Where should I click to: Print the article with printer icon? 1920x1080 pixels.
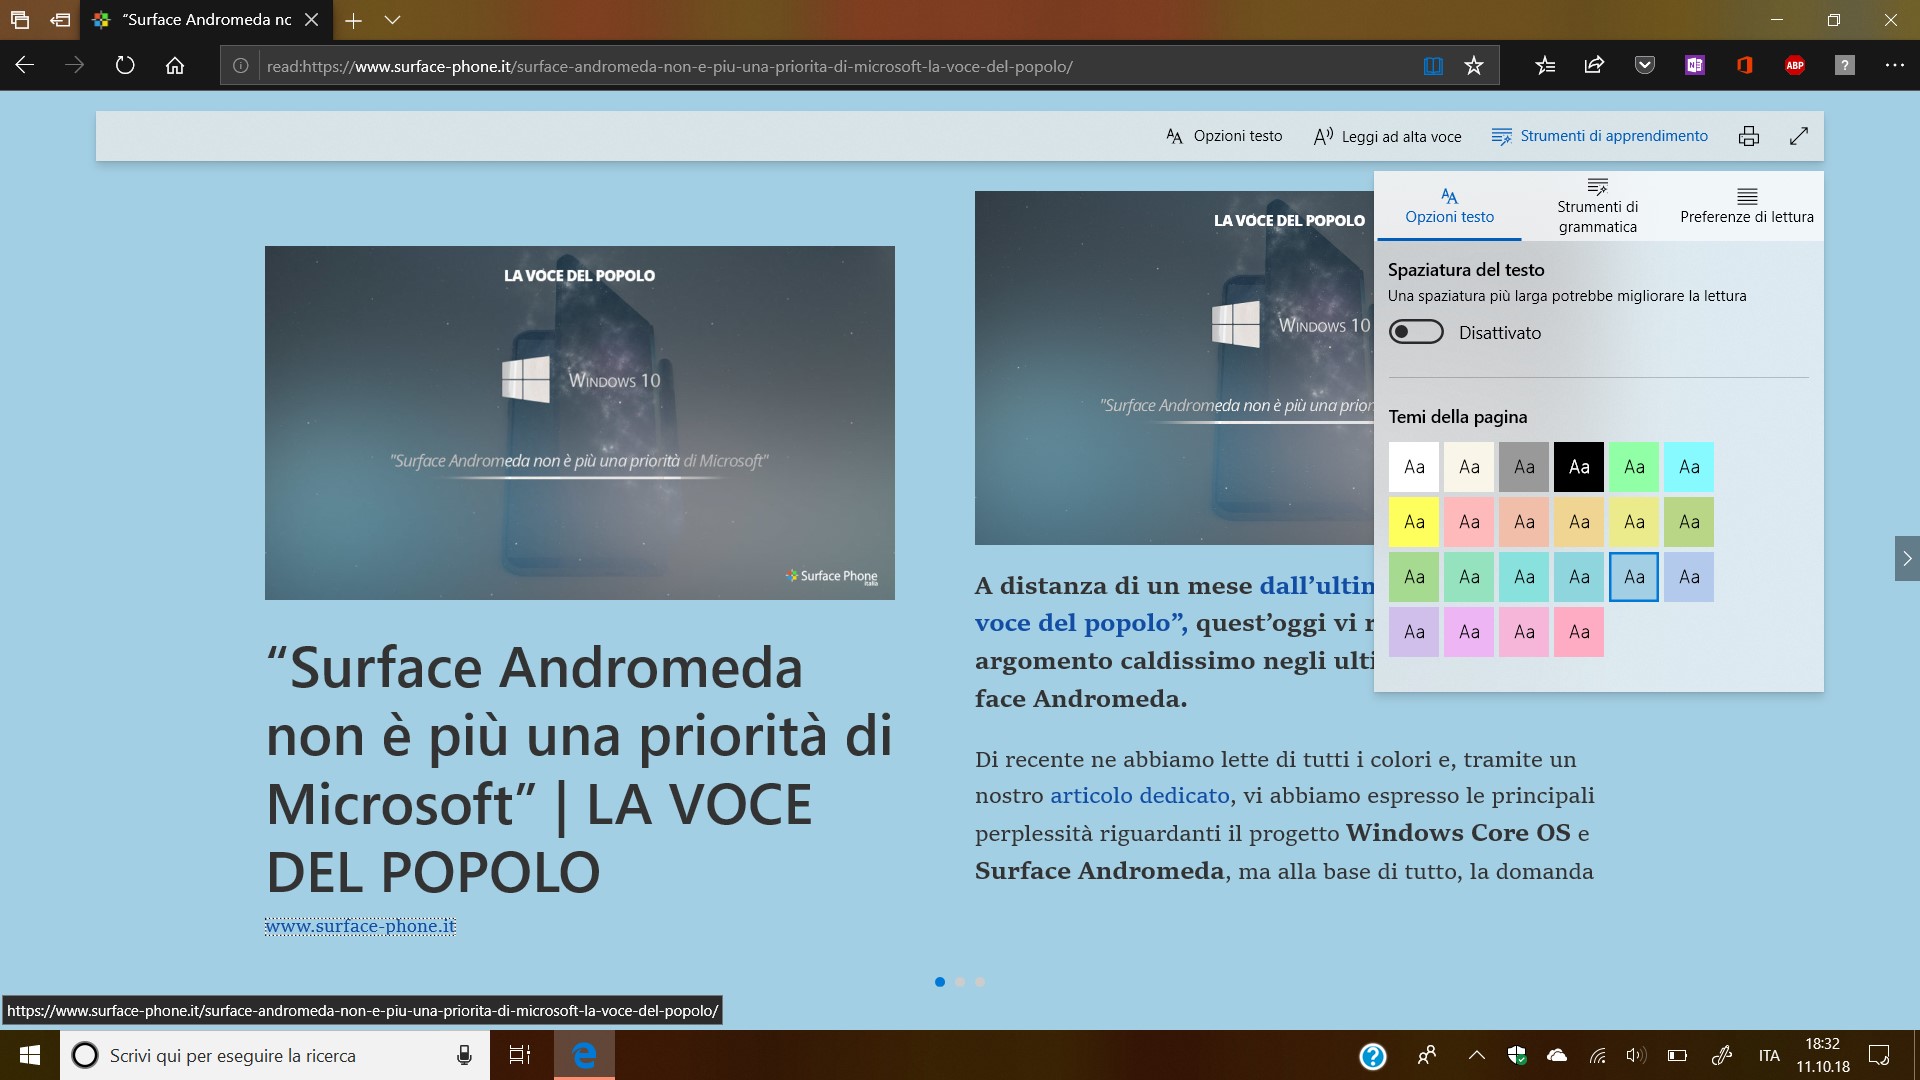1749,136
